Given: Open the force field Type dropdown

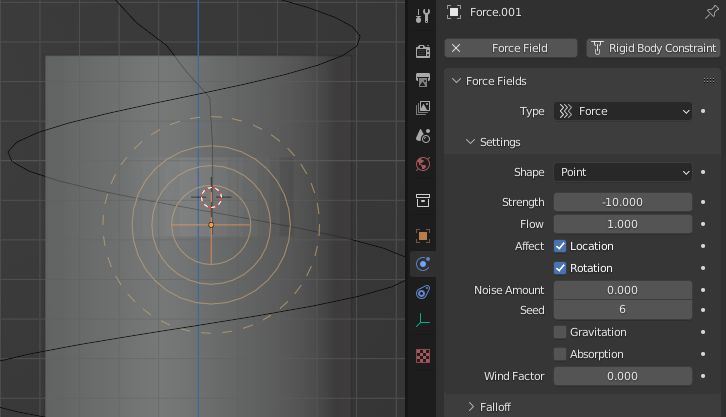Looking at the screenshot, I should [623, 111].
